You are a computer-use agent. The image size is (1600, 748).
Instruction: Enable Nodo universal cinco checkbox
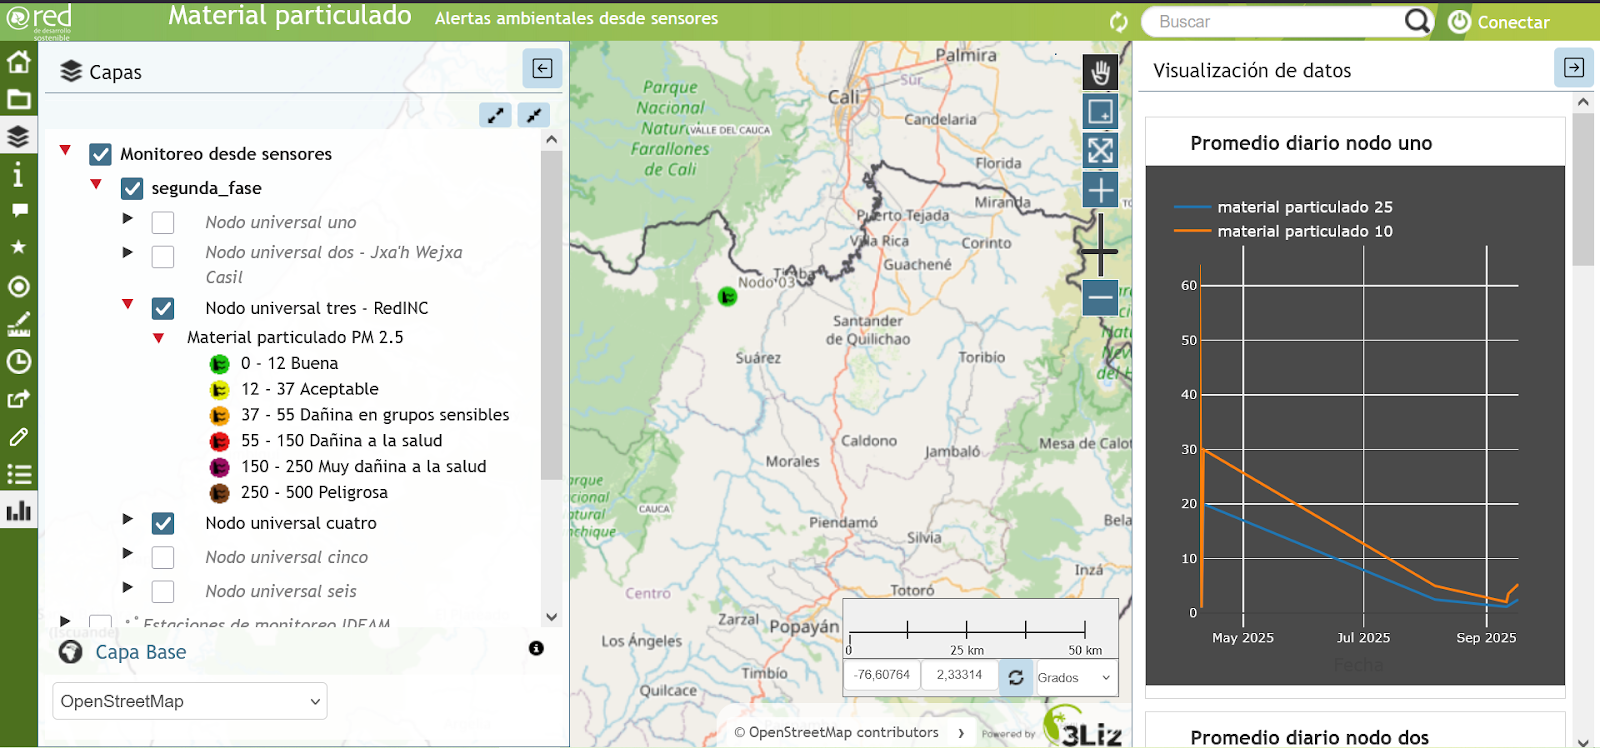[x=163, y=557]
